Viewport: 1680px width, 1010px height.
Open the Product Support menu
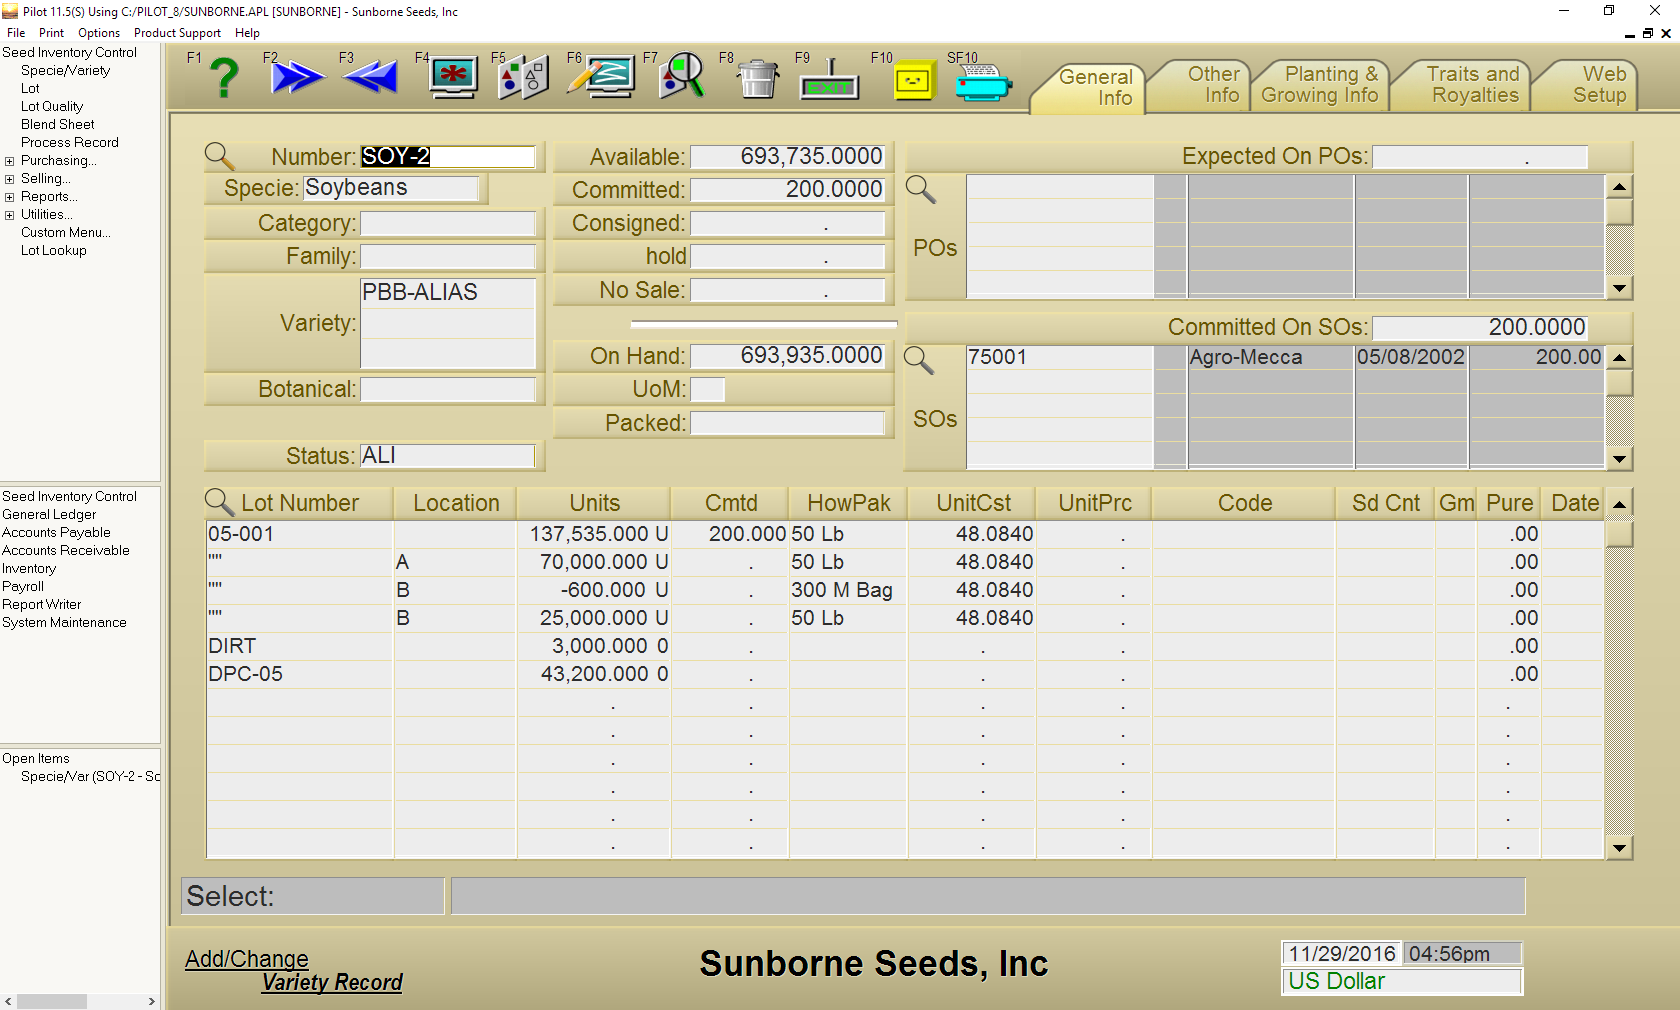[x=177, y=33]
